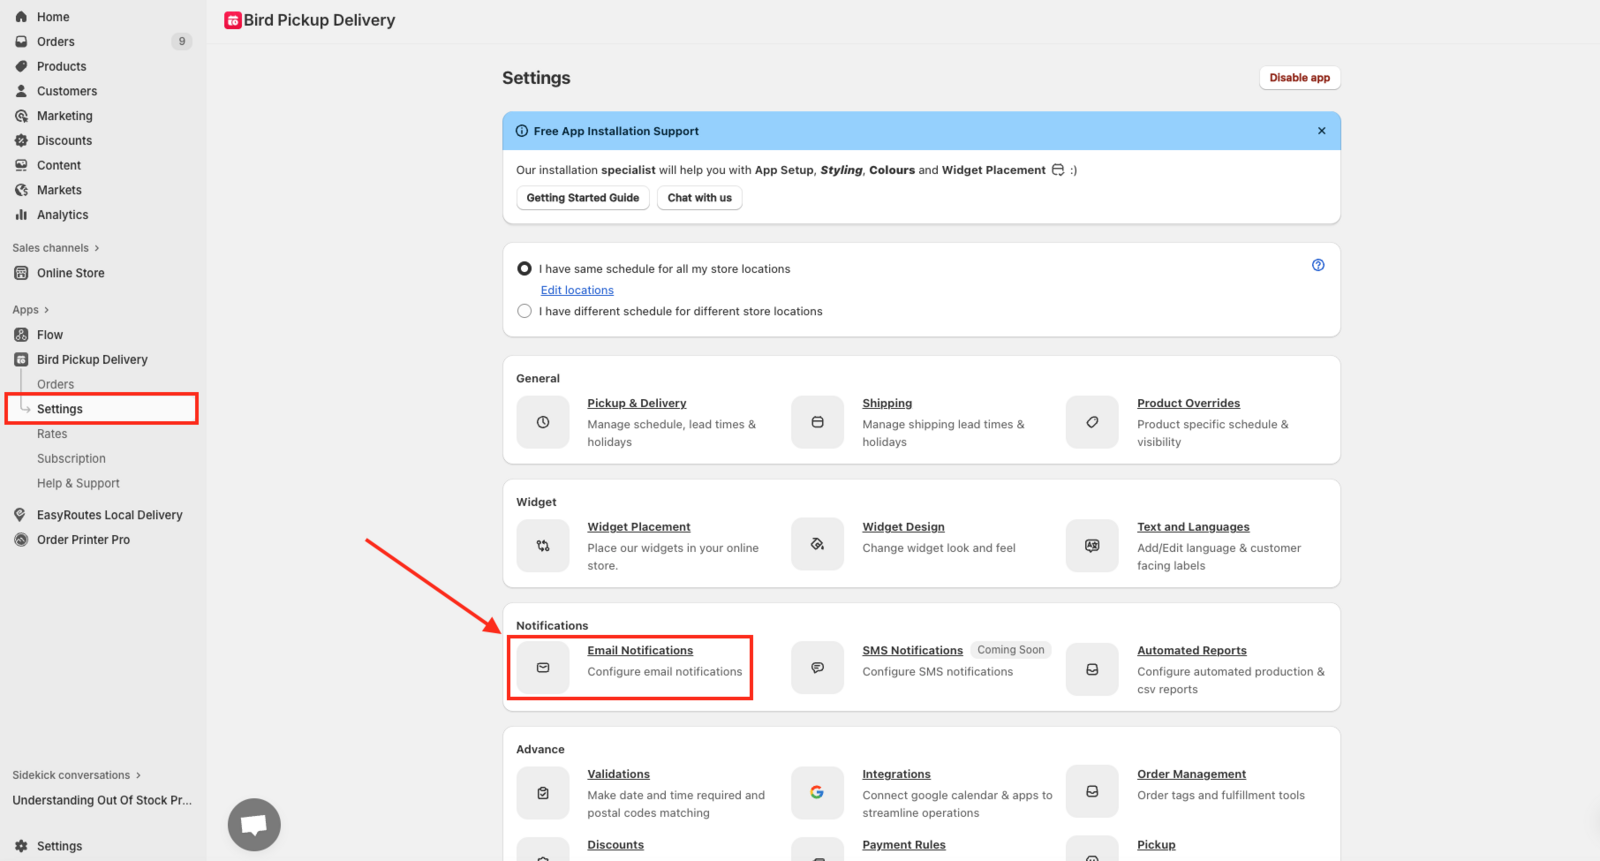Click the Orders count badge 9
The image size is (1600, 861).
coord(181,42)
